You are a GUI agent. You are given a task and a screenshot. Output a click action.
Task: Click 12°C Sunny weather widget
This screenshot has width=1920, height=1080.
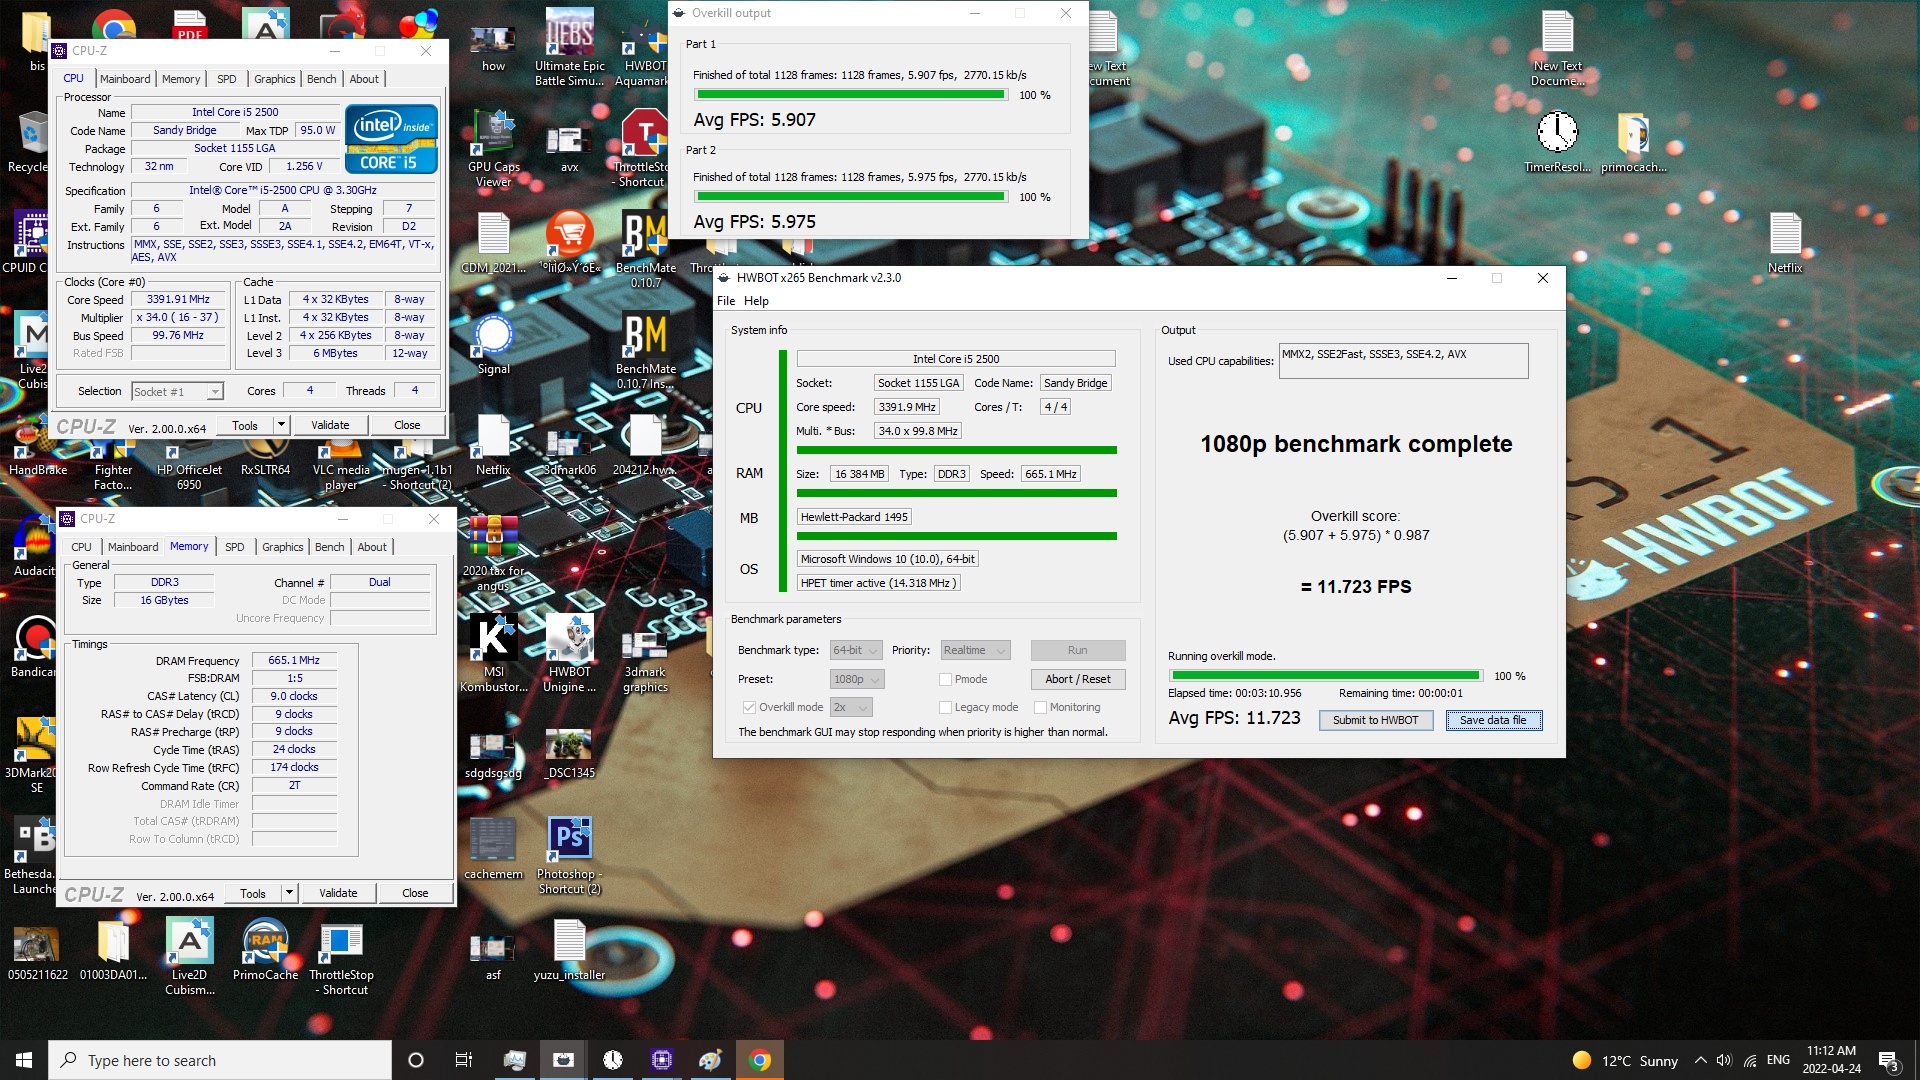point(1626,1060)
